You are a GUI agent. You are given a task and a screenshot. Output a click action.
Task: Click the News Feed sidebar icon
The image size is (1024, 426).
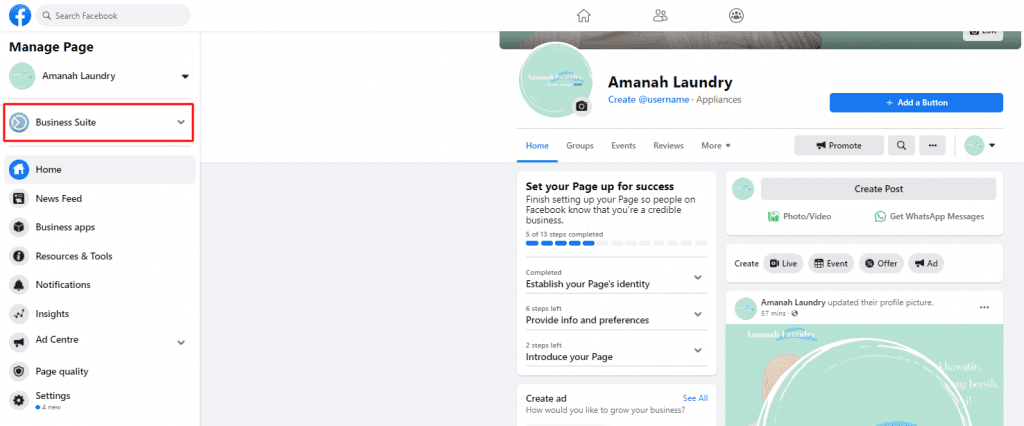(19, 199)
